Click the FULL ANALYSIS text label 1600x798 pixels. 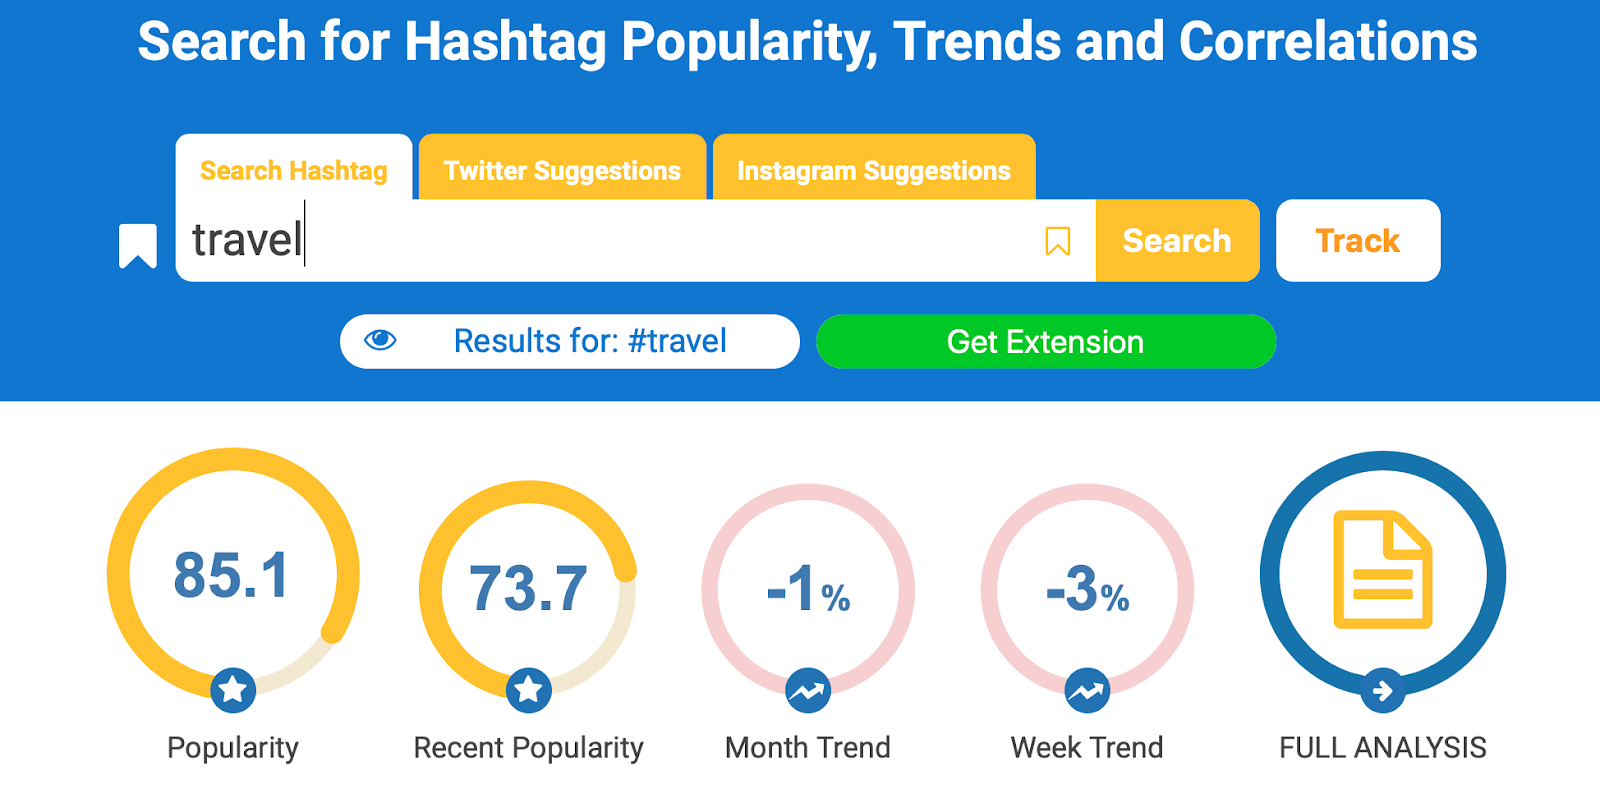tap(1382, 747)
